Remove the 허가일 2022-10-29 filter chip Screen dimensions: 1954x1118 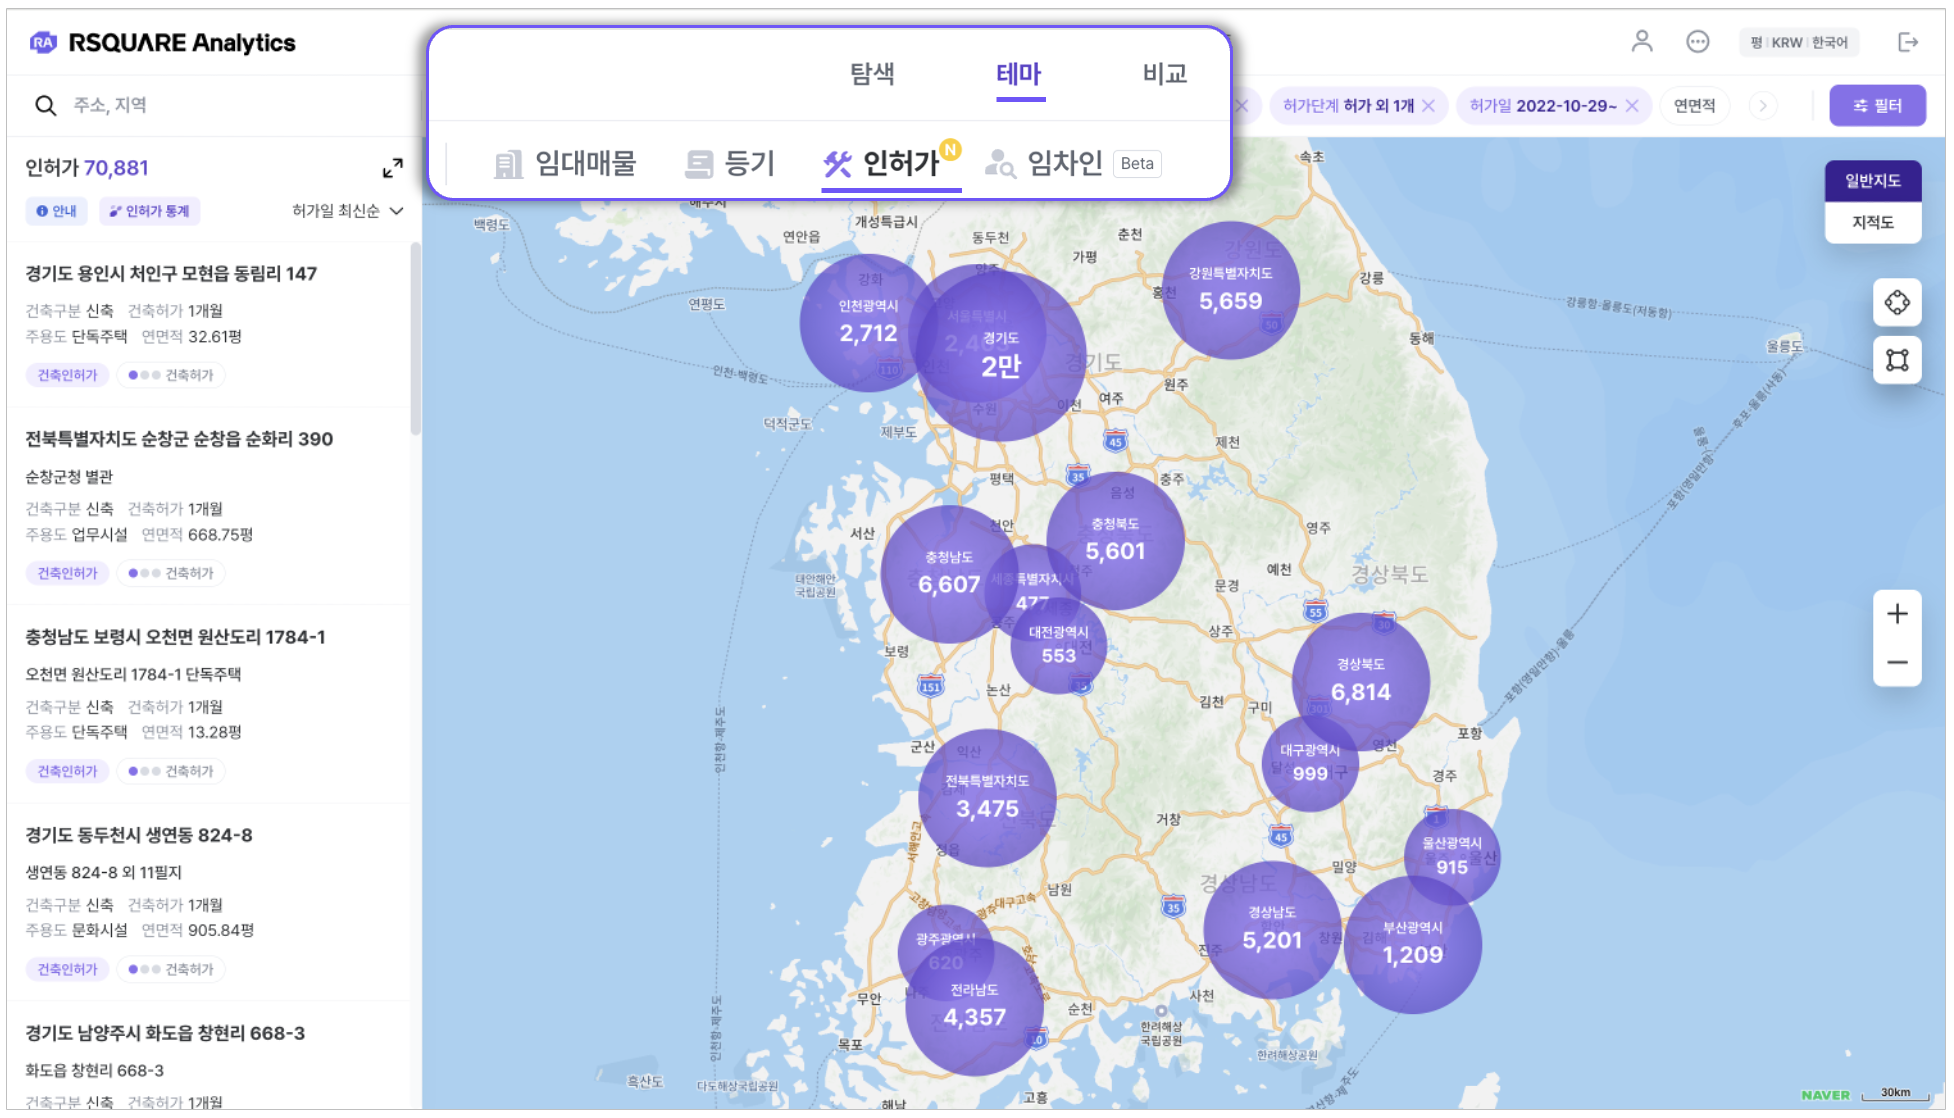click(1632, 106)
